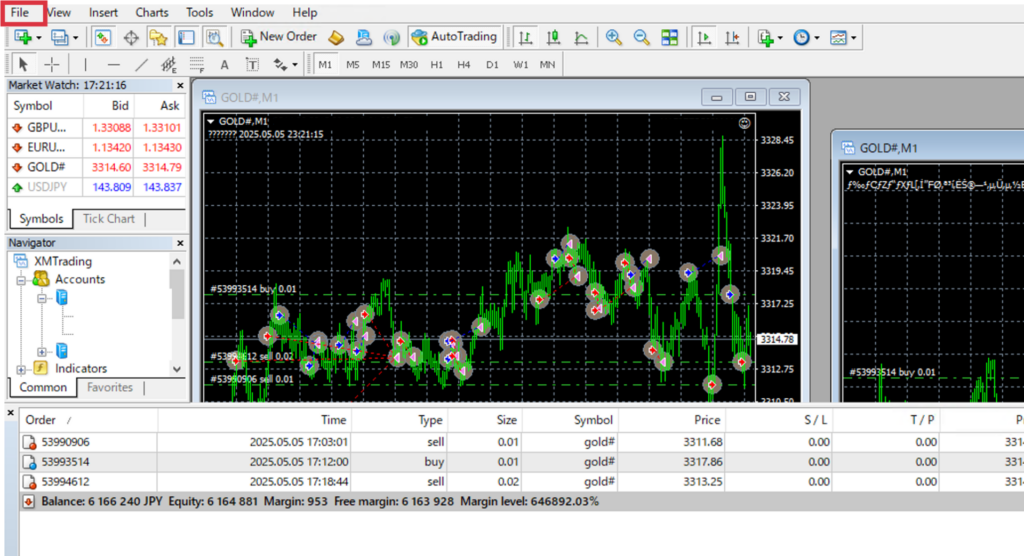Zoom out on the chart
This screenshot has width=1024, height=556.
point(641,37)
